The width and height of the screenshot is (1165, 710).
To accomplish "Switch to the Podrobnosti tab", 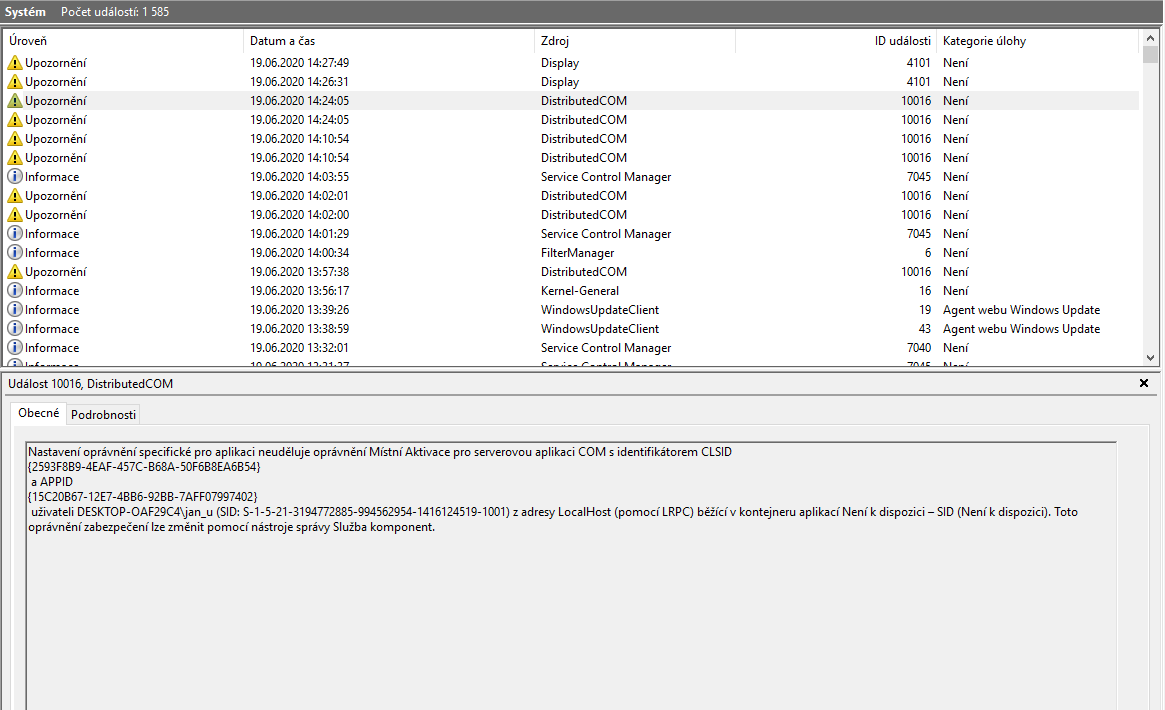I will point(103,415).
